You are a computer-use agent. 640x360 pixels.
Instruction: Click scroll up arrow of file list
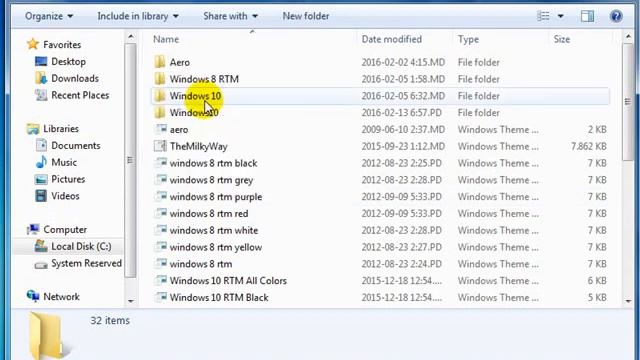click(628, 37)
